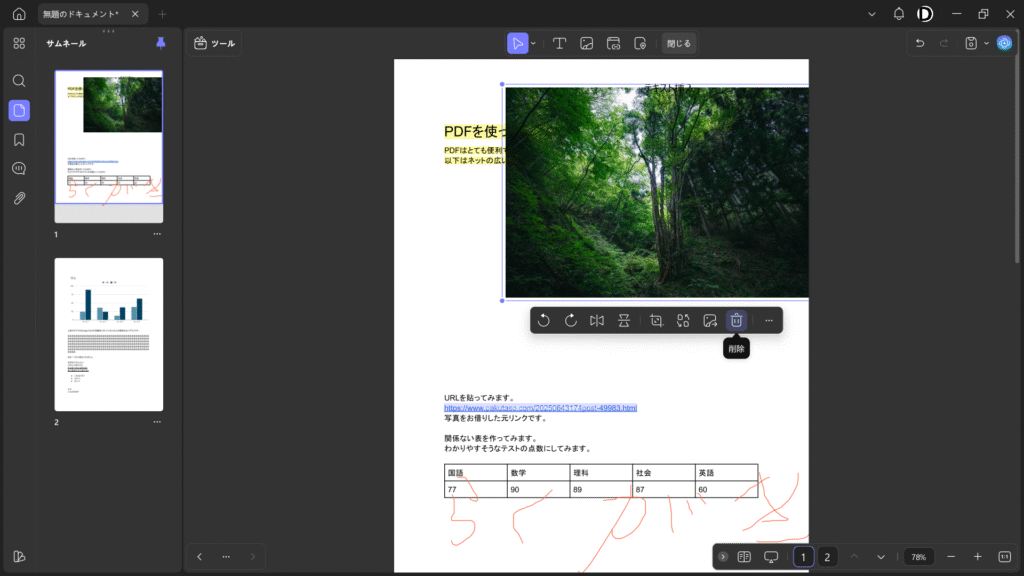Toggle the thumbnail panel pin
The image size is (1024, 576).
click(161, 43)
